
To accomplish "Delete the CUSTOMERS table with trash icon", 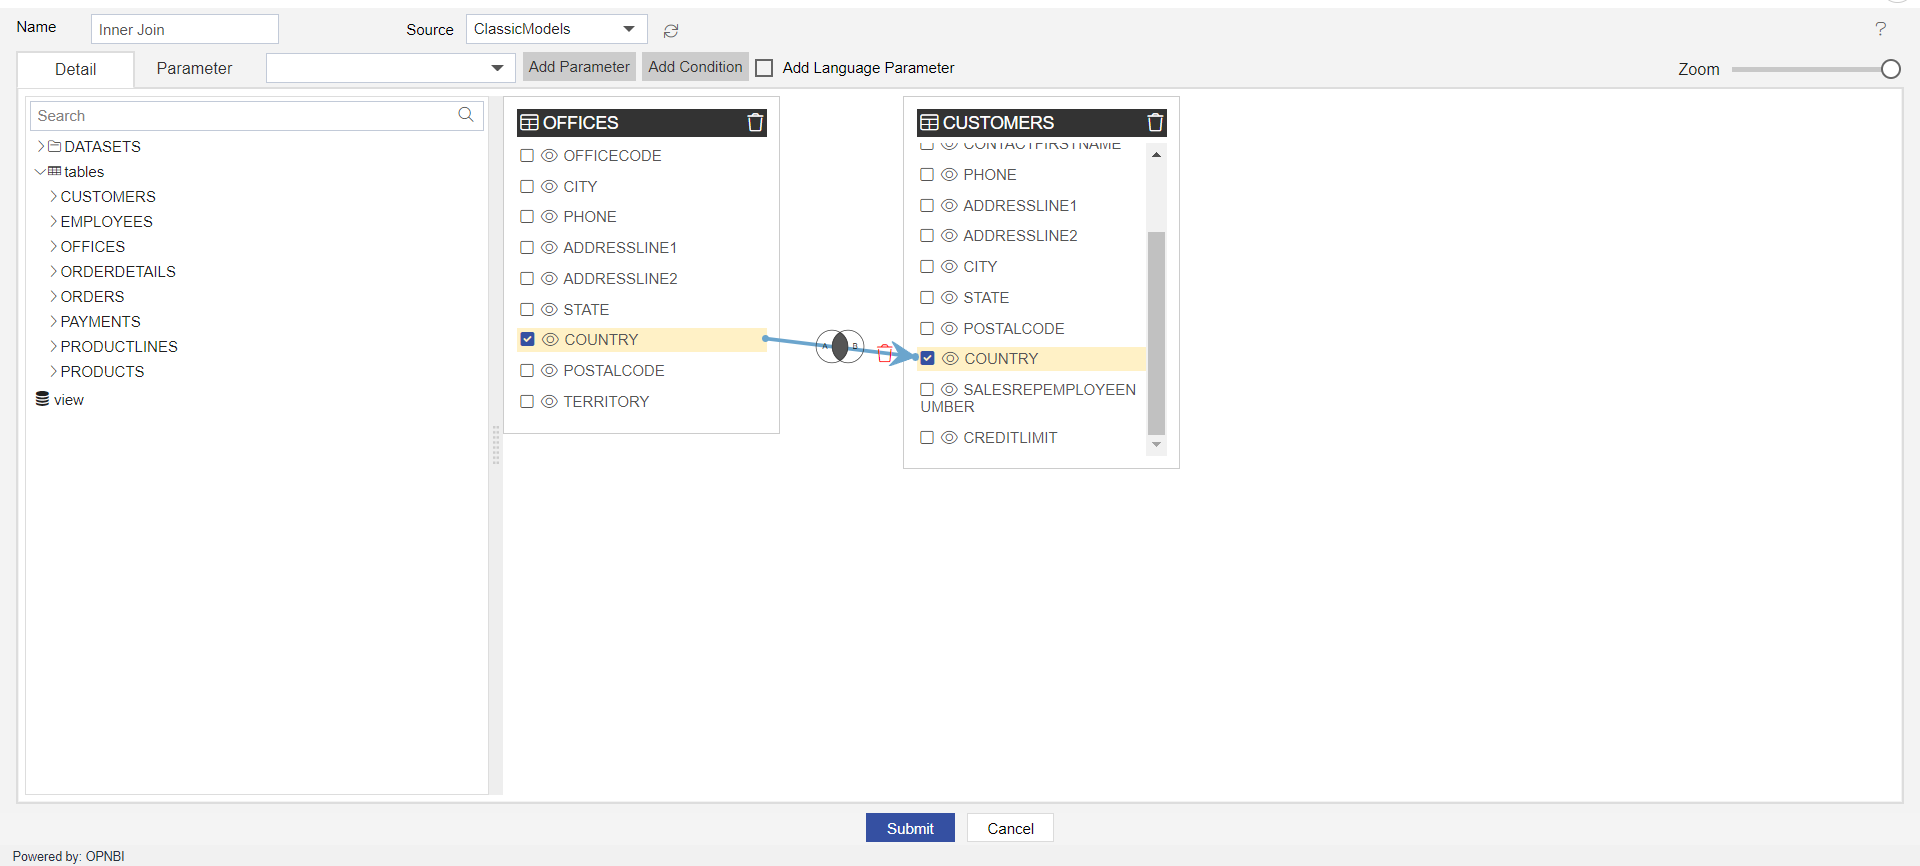I will (x=1155, y=122).
